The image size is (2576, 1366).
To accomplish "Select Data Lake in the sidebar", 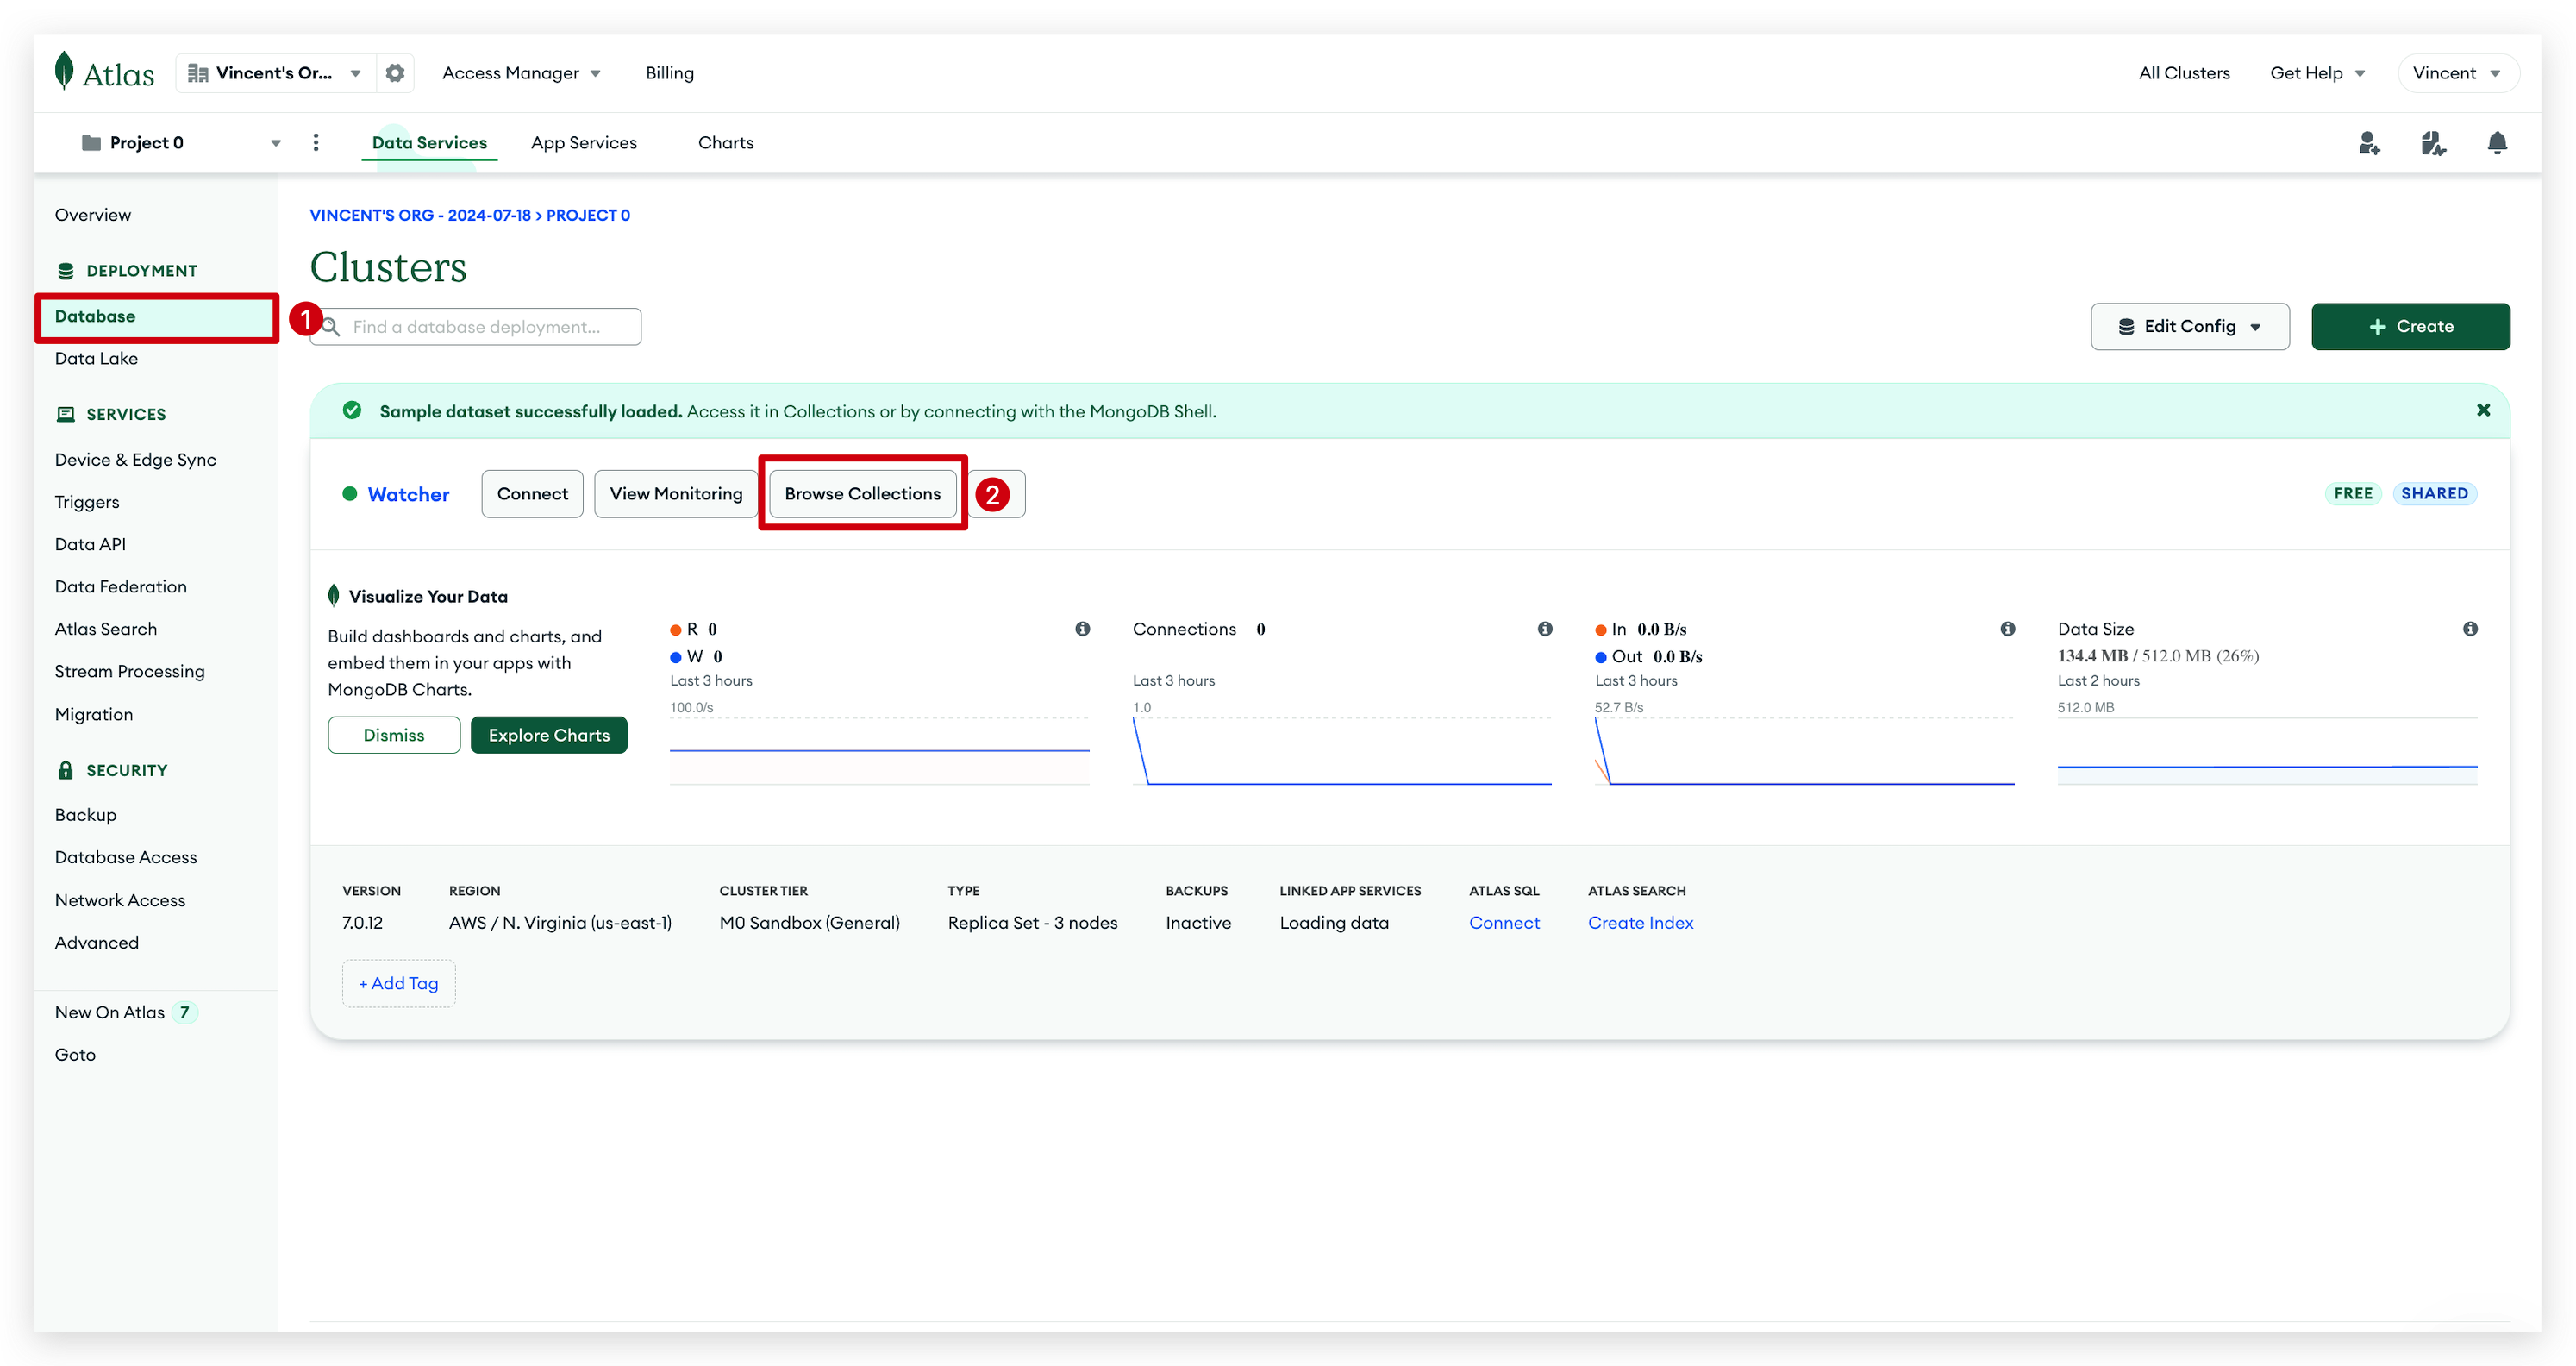I will click(x=96, y=358).
